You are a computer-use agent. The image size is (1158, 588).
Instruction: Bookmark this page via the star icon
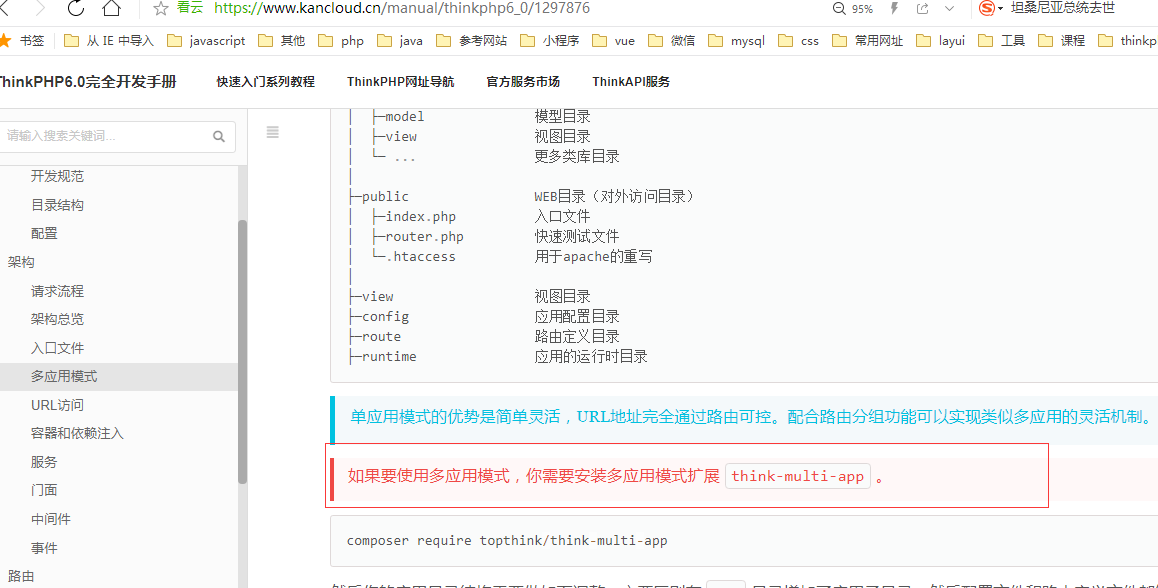click(x=160, y=9)
